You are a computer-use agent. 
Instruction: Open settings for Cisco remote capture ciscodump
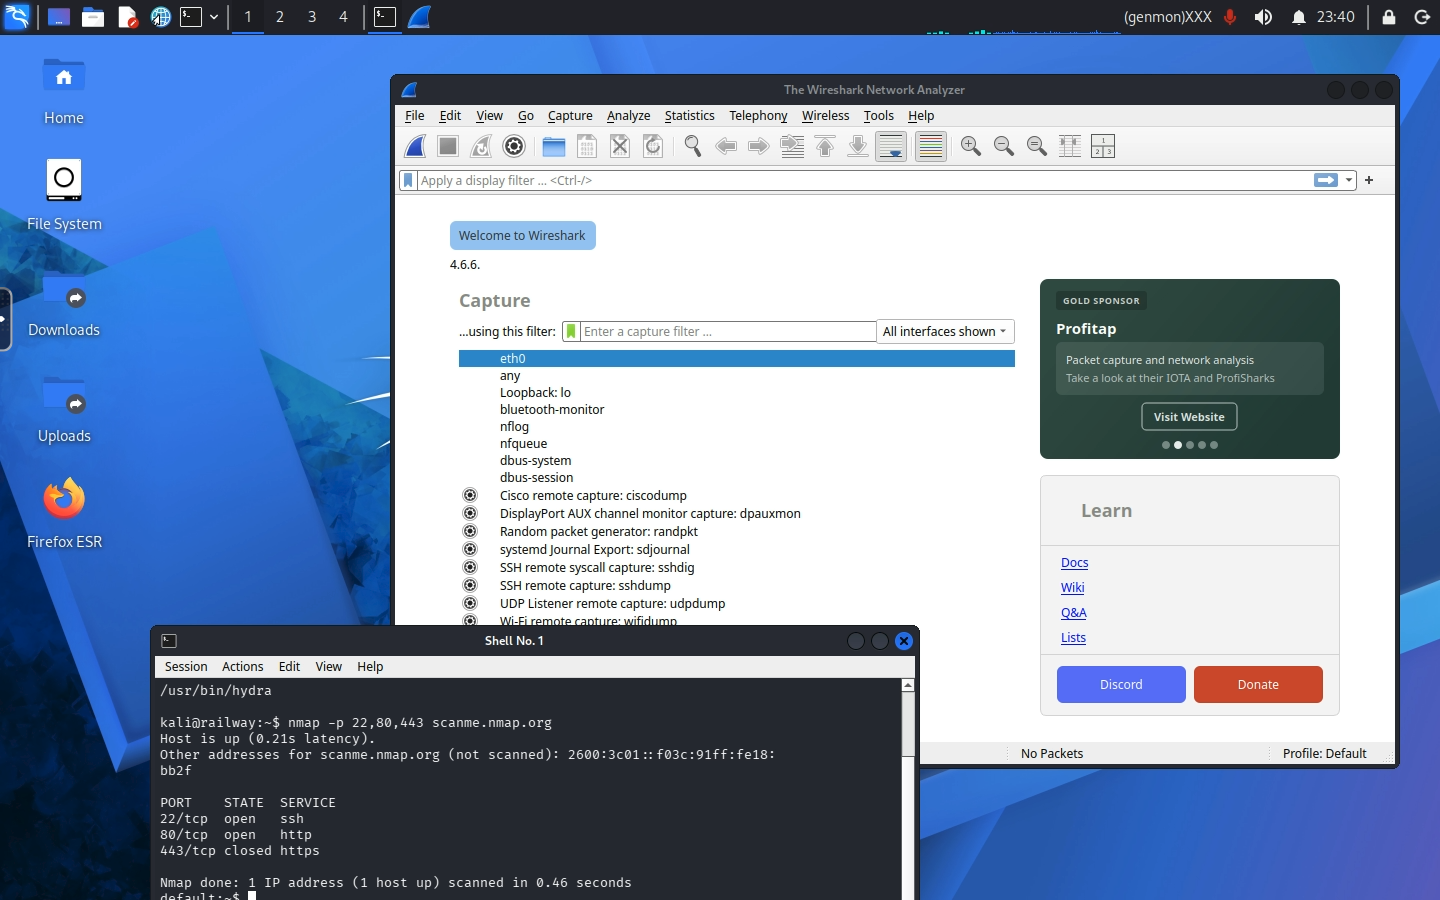pos(470,495)
